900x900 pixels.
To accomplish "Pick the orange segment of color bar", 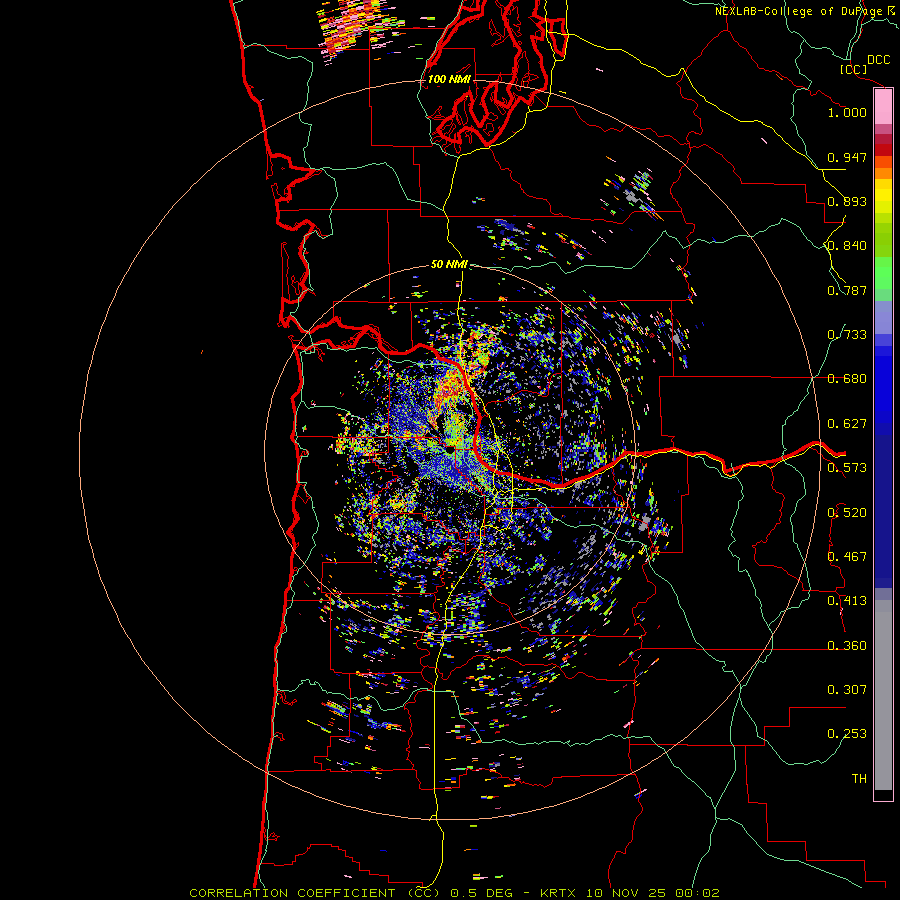I will [883, 173].
